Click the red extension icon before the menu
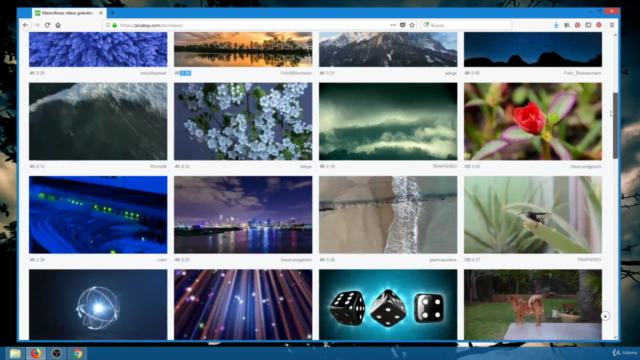 coord(599,25)
